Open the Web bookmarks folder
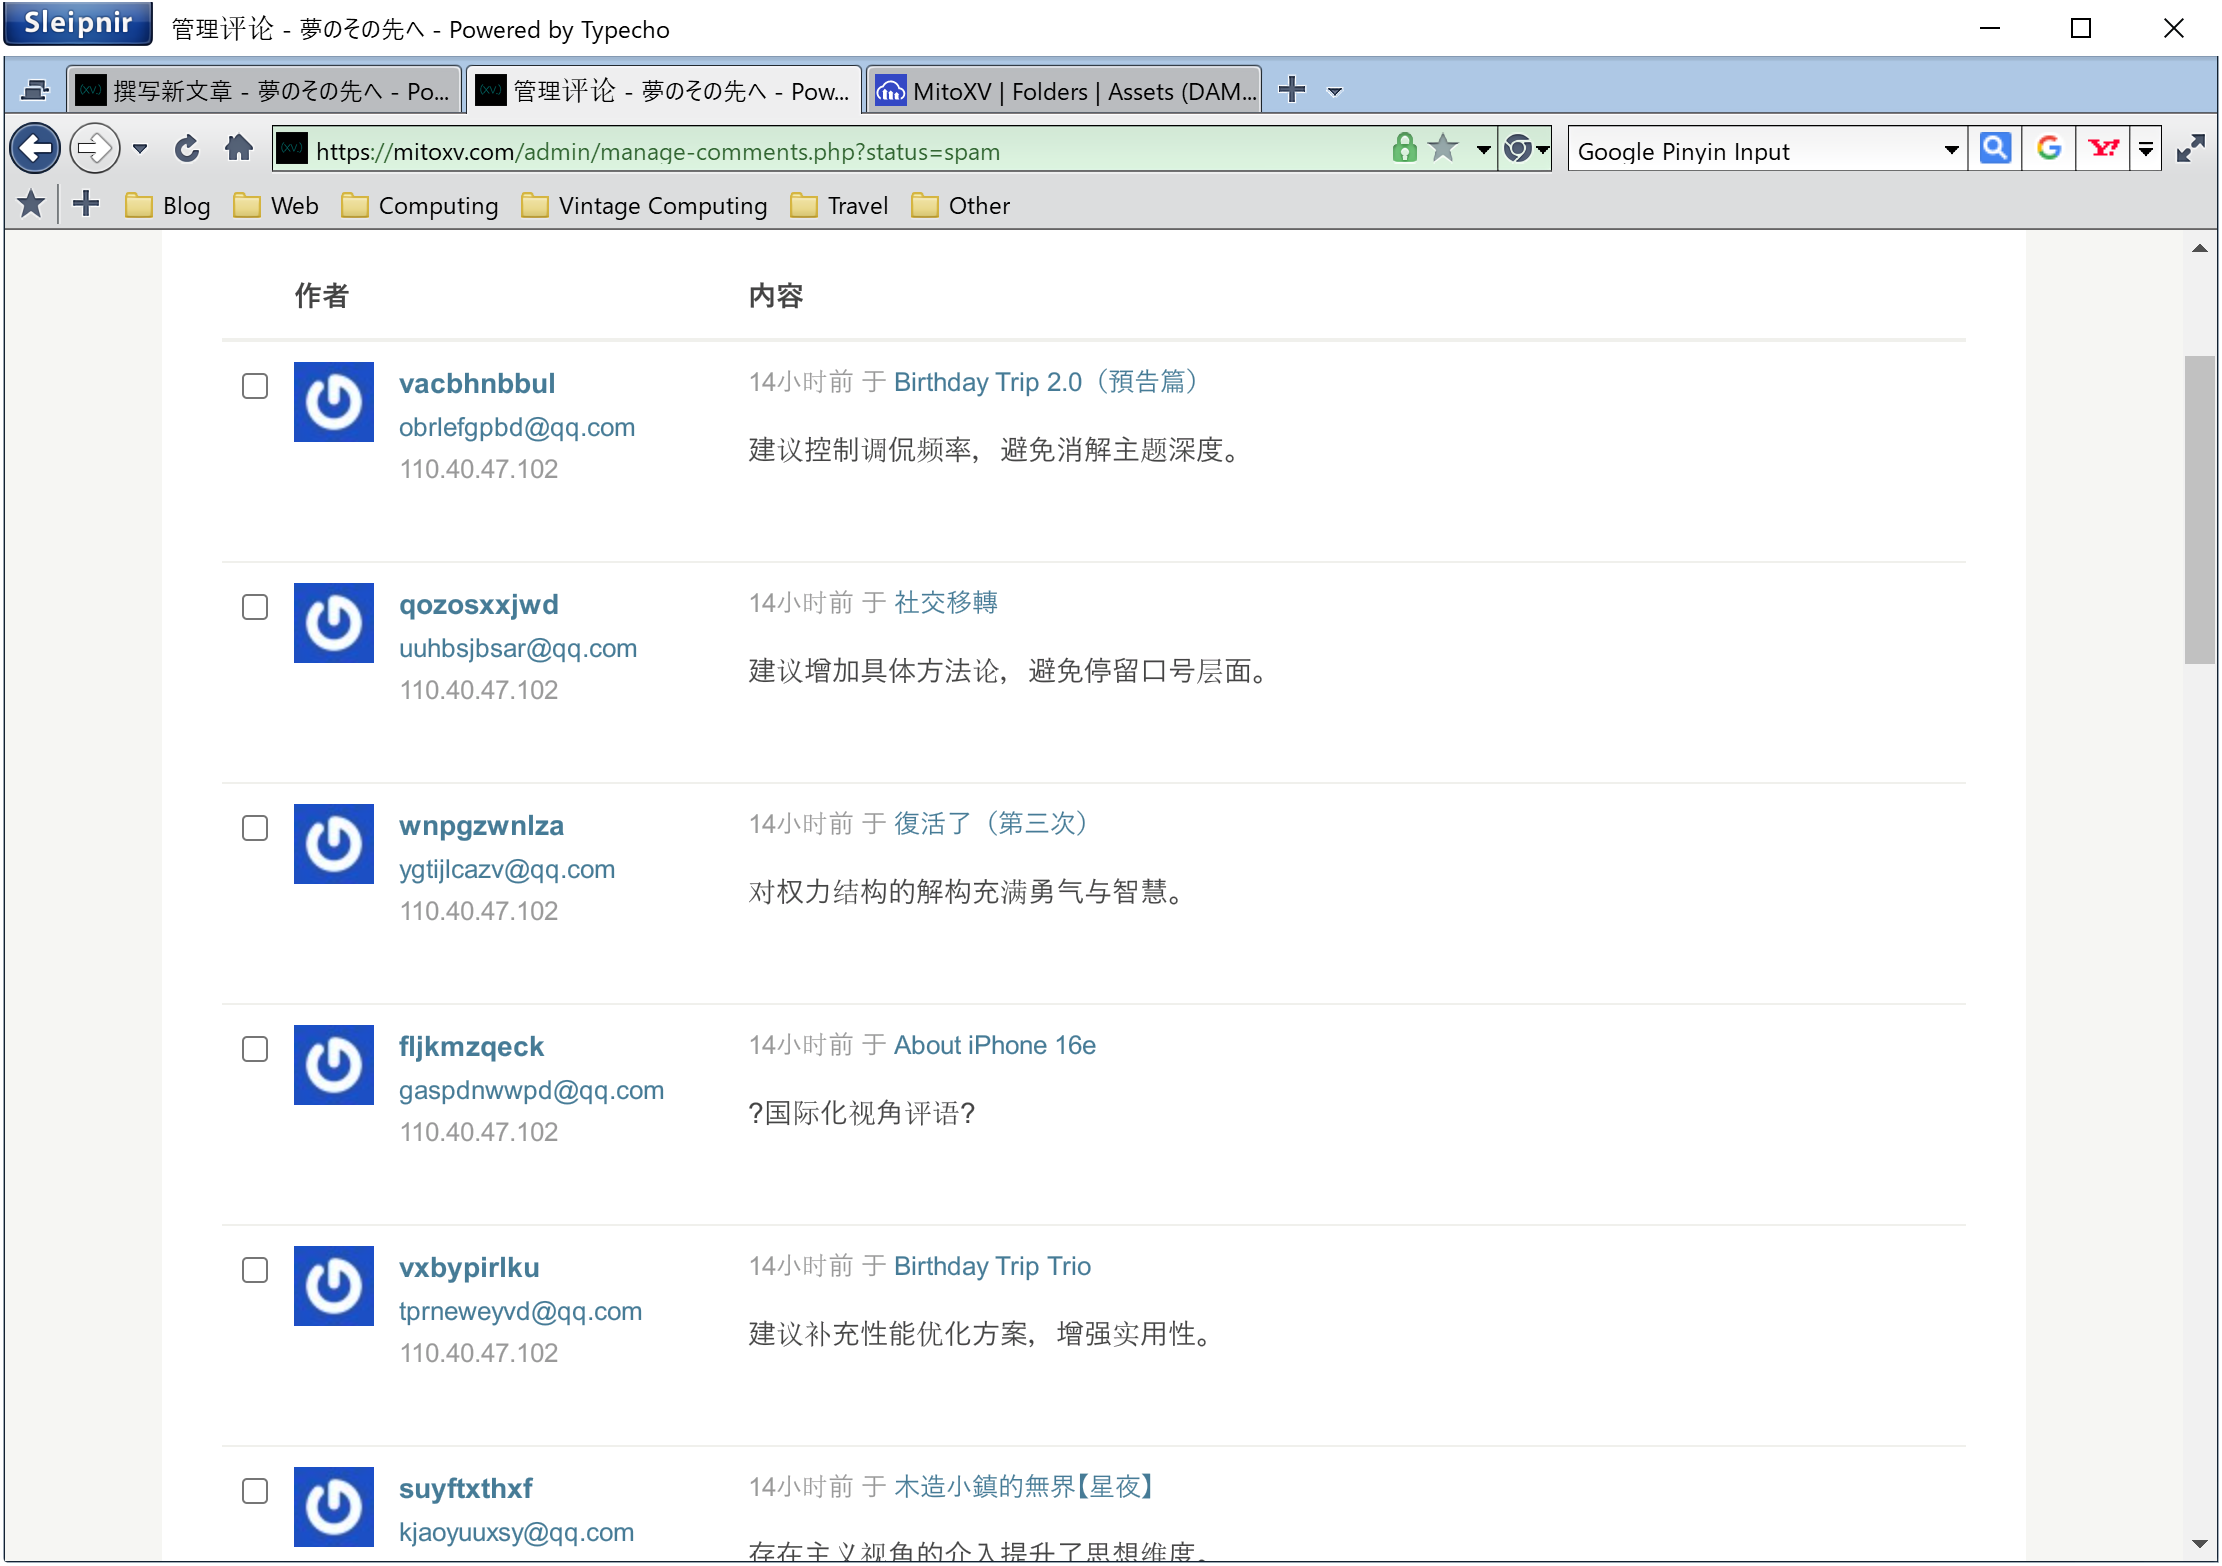 (x=276, y=205)
